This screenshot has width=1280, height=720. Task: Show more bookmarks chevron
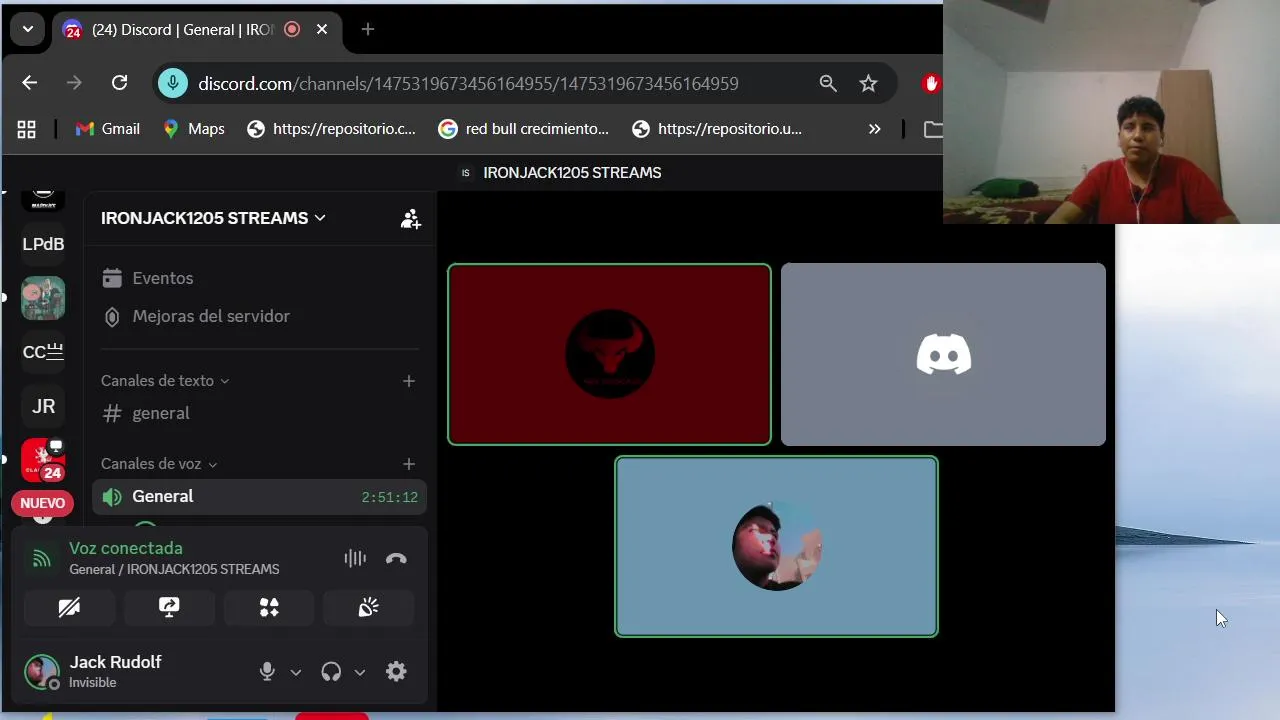coord(874,129)
